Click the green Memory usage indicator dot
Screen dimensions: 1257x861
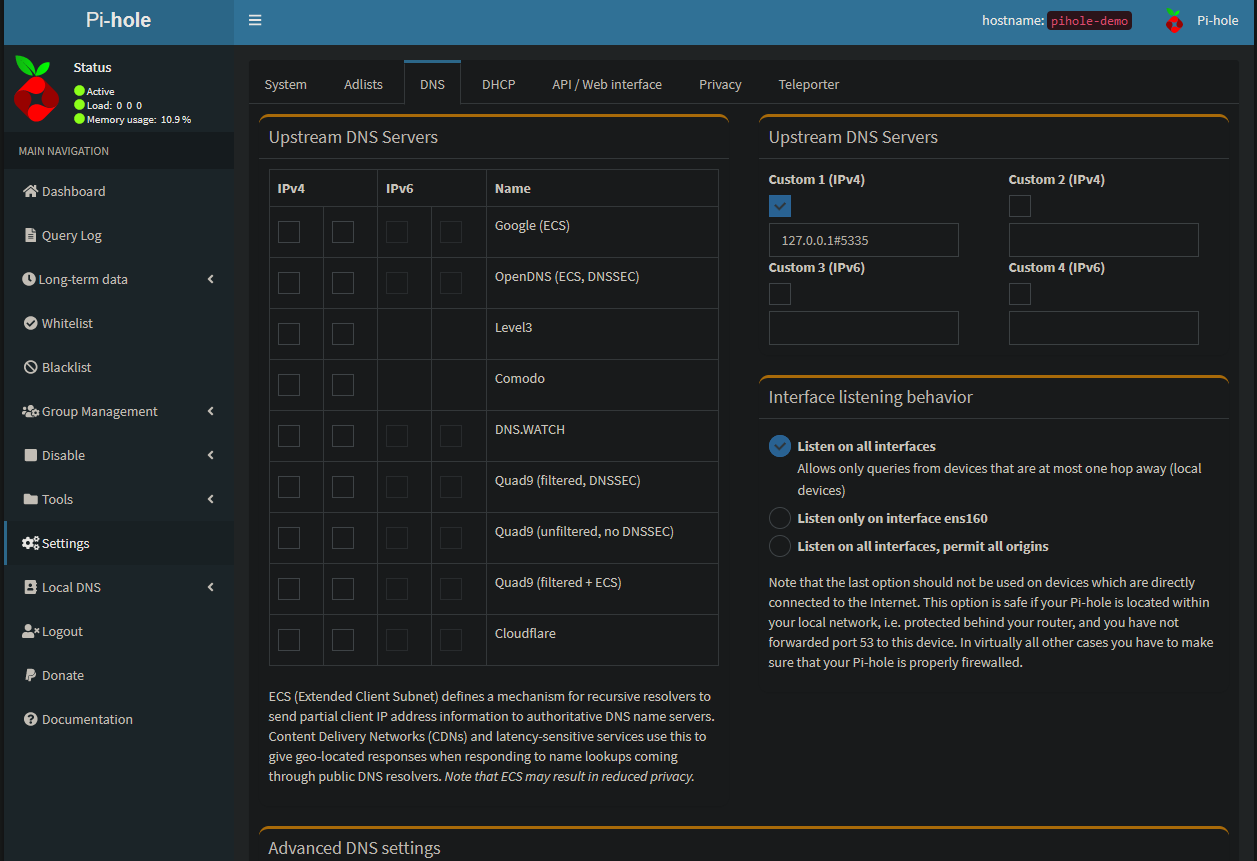[79, 119]
